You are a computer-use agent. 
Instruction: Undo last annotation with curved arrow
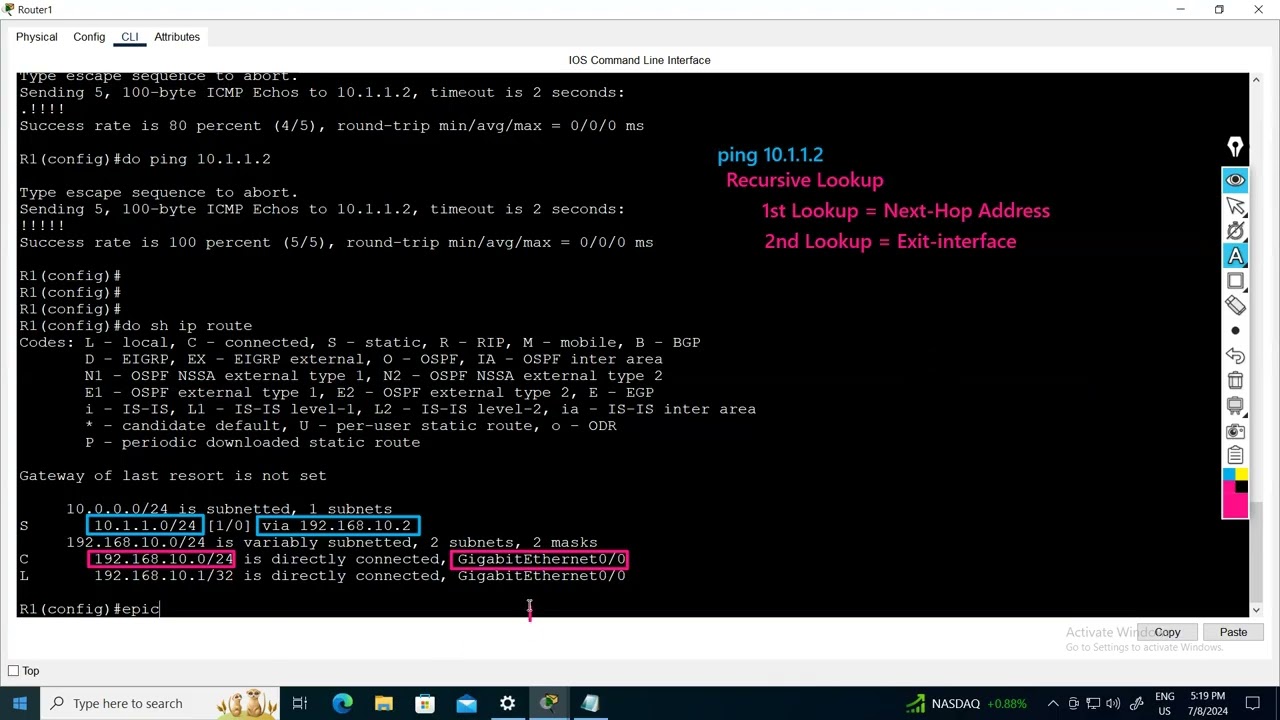click(x=1235, y=356)
